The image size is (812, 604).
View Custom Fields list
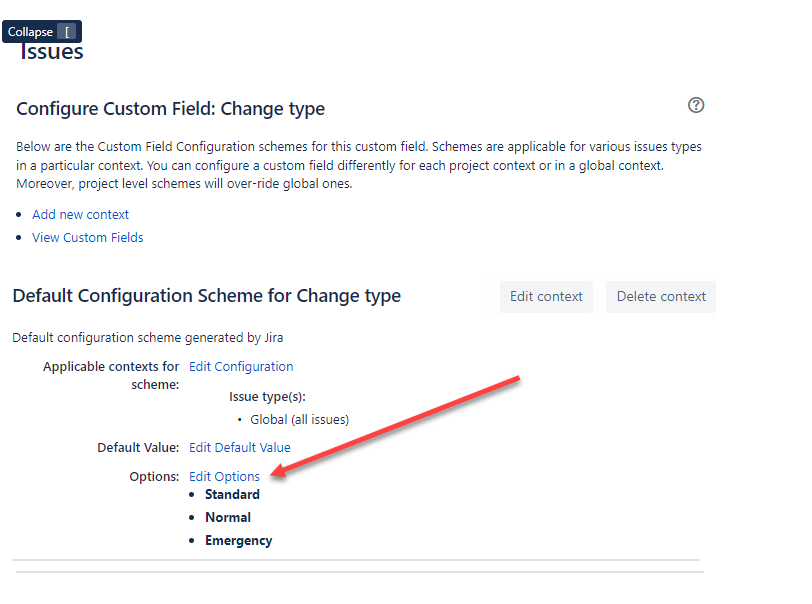[x=87, y=237]
